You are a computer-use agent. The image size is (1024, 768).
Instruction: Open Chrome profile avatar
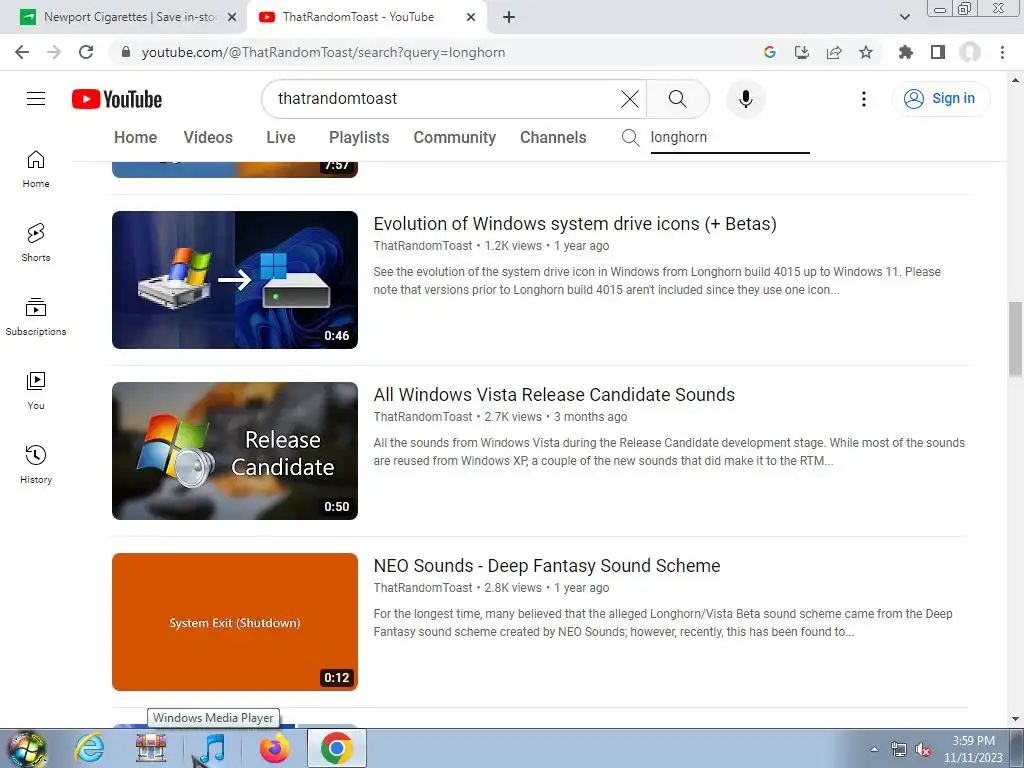[970, 52]
